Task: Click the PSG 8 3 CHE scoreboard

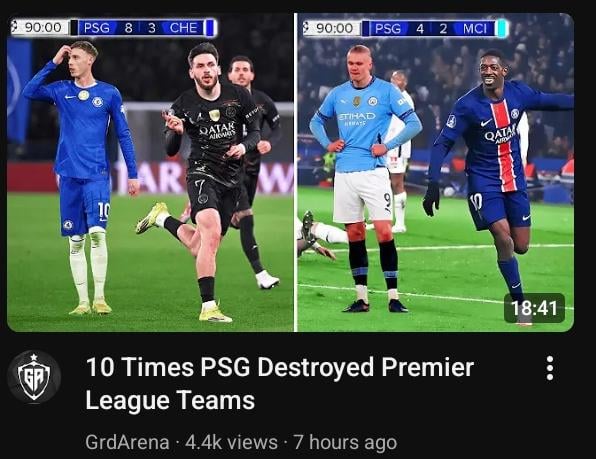Action: click(144, 28)
